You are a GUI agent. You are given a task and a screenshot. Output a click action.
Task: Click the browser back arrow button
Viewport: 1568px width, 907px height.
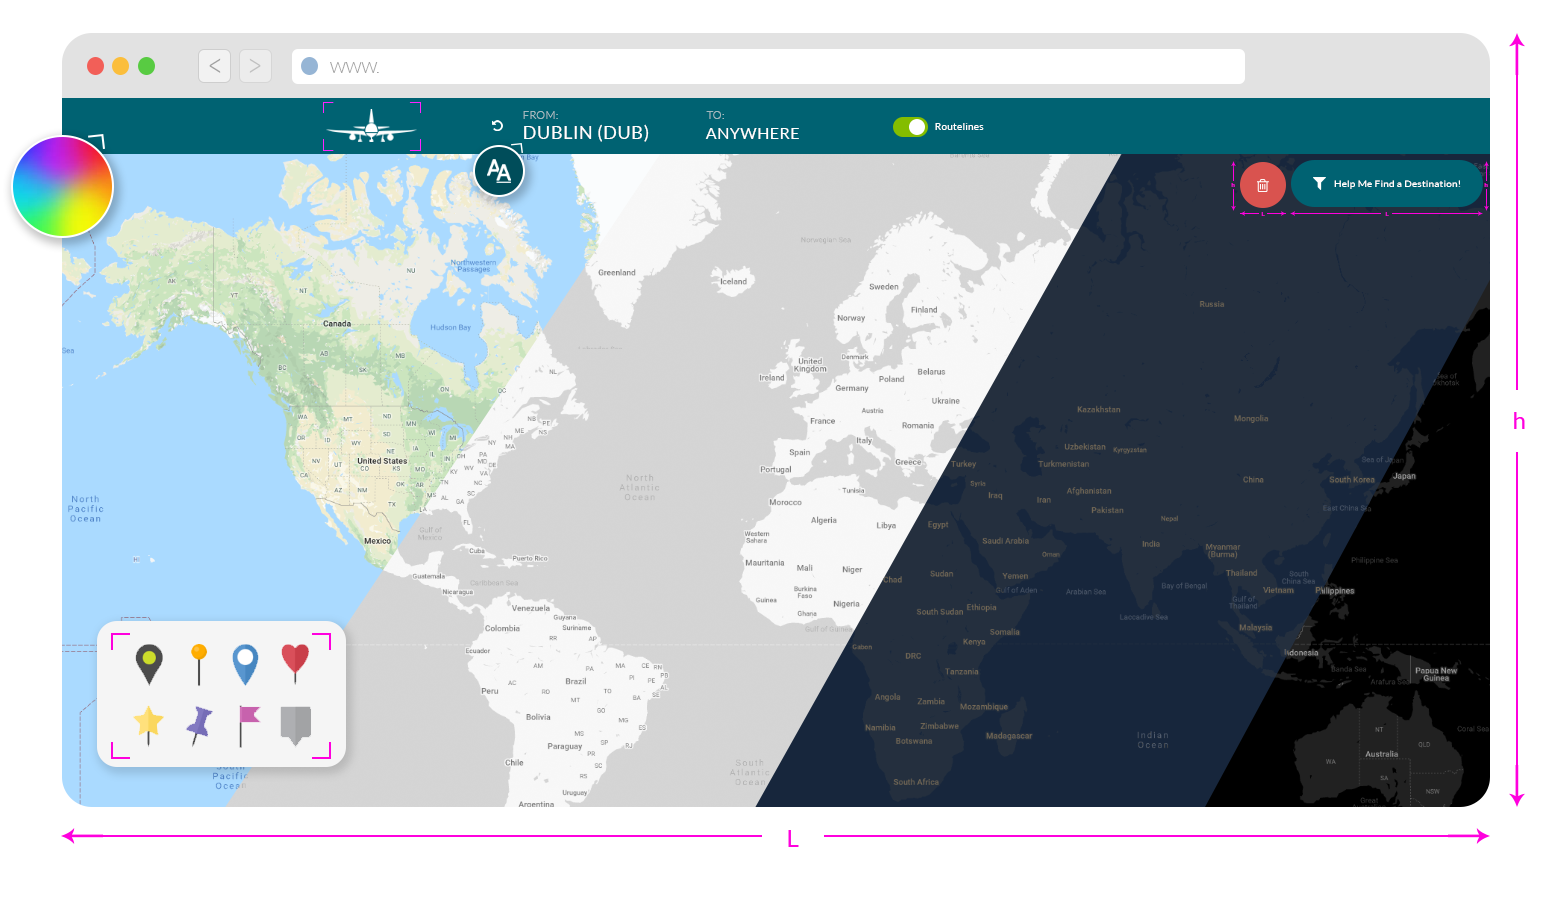(x=215, y=66)
